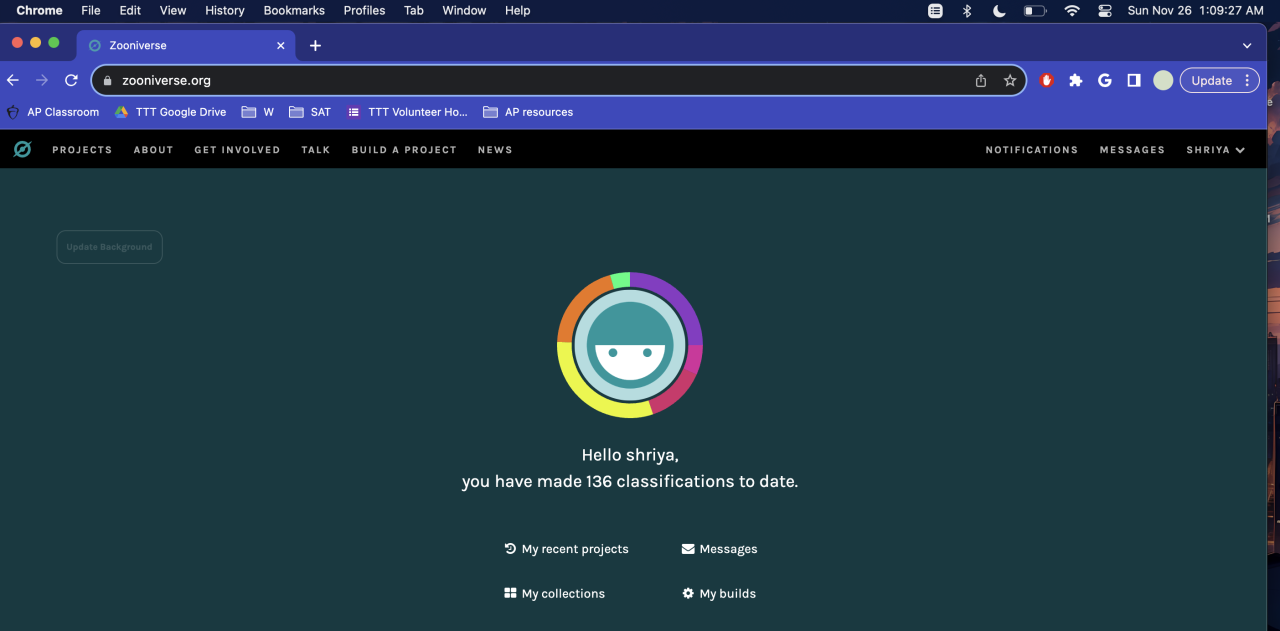This screenshot has width=1280, height=631.
Task: Click the date and time in menu bar
Action: click(x=1195, y=10)
